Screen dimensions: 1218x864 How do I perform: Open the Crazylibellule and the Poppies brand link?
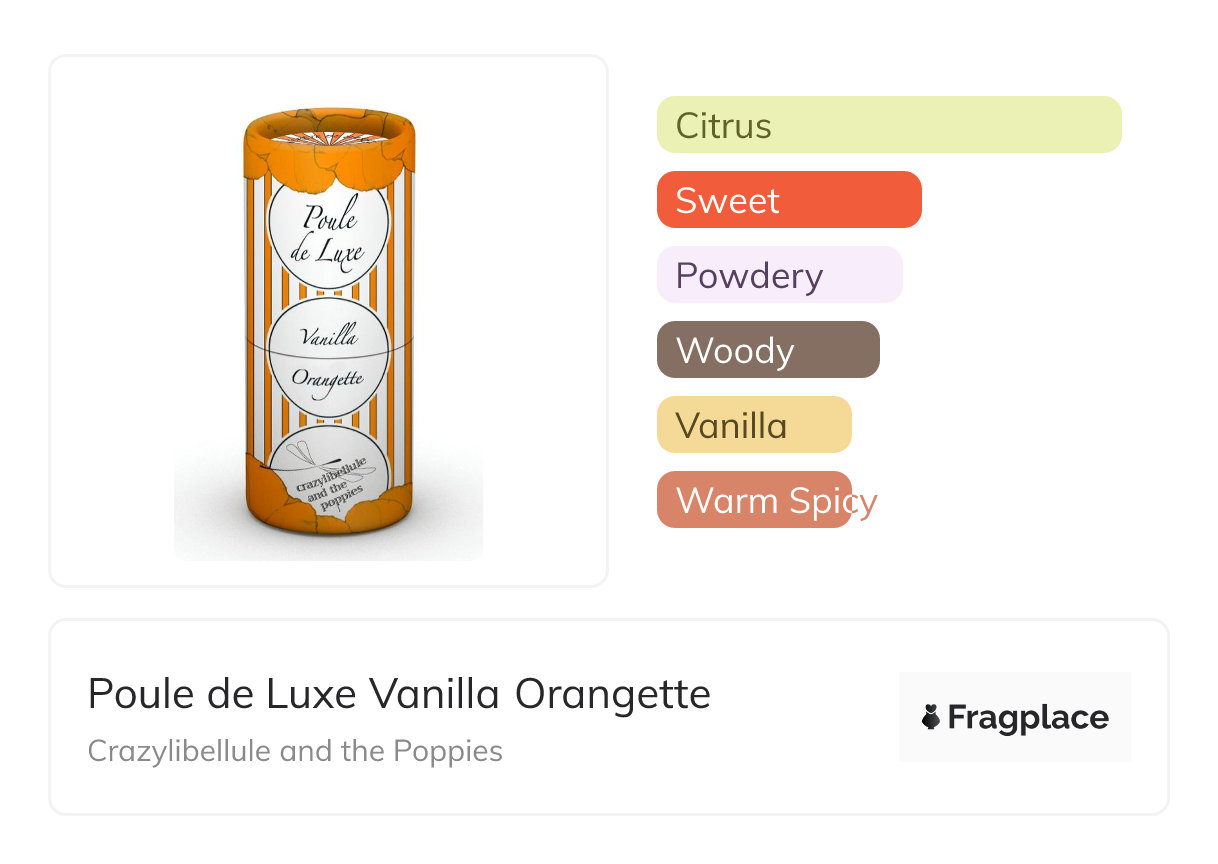click(295, 750)
